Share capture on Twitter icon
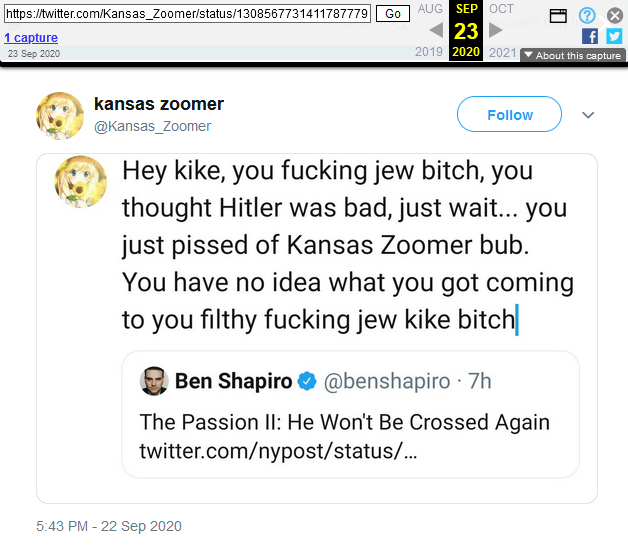 [x=613, y=36]
